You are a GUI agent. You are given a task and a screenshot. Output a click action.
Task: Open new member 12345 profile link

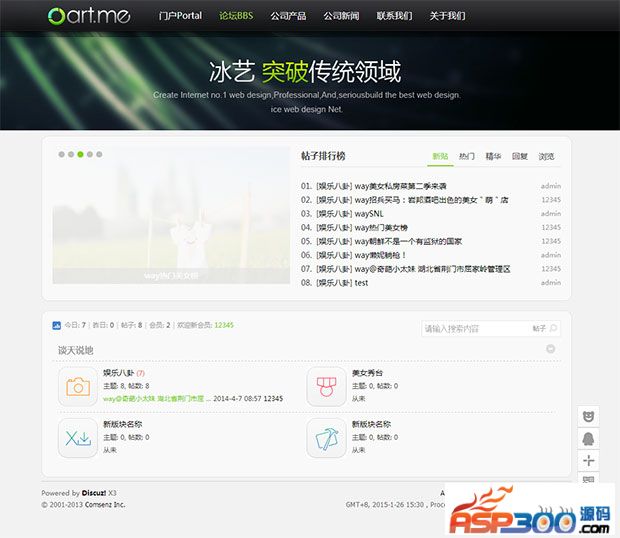click(x=224, y=325)
